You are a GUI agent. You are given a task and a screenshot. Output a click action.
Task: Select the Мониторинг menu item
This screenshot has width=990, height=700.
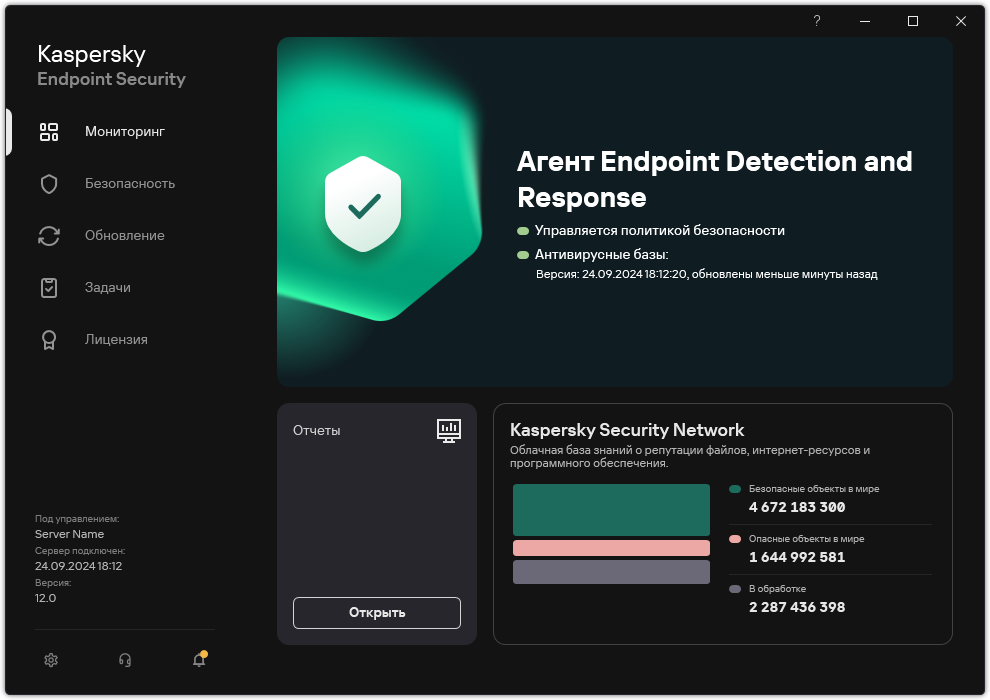click(125, 131)
